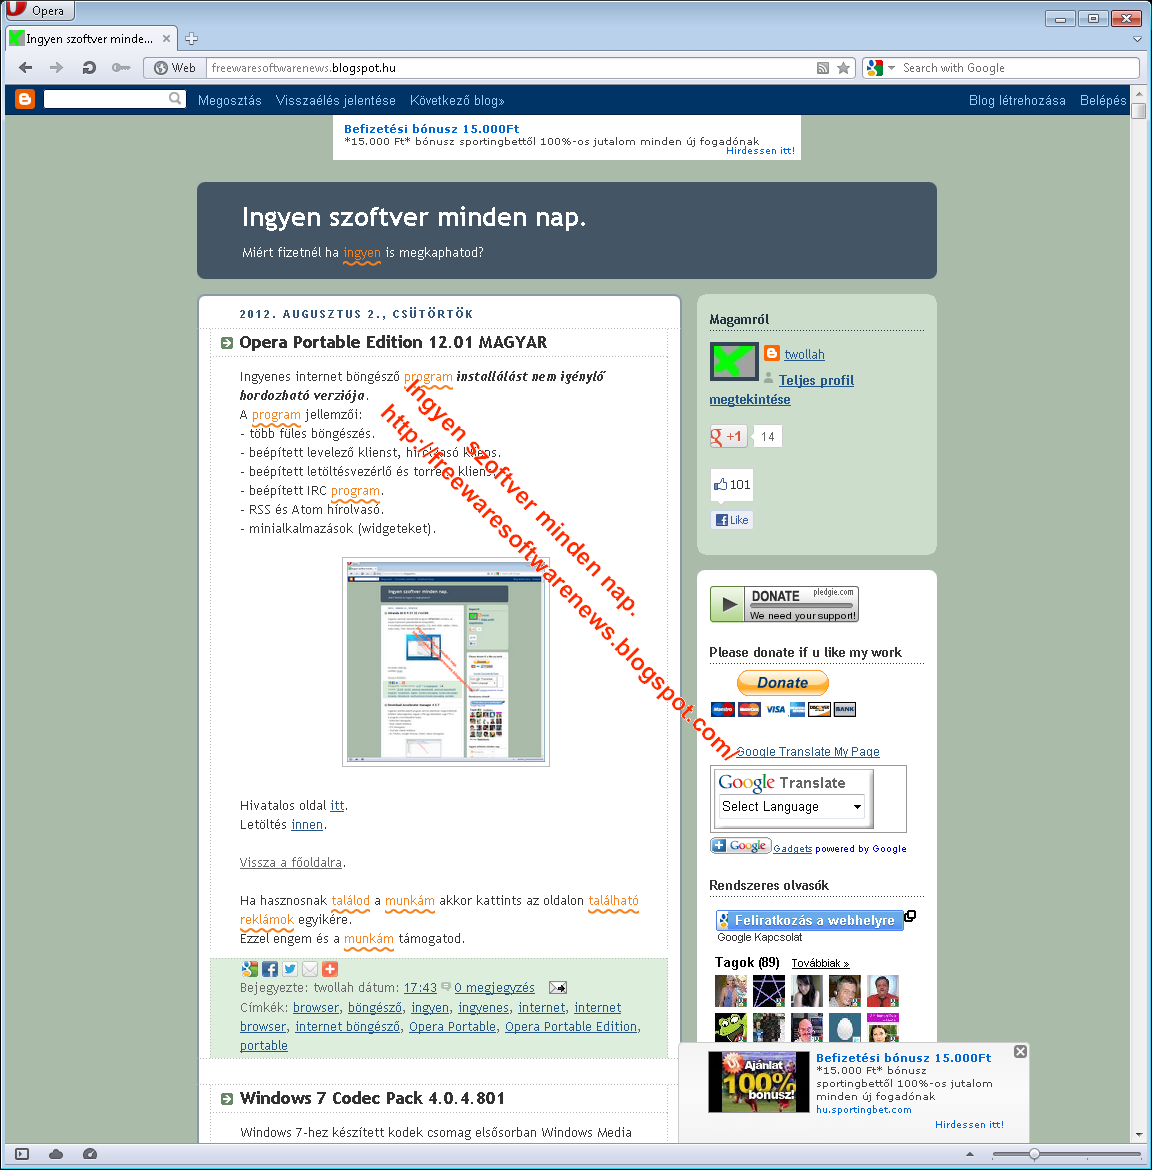Click Opera Turbo speedometer icon
Image resolution: width=1152 pixels, height=1170 pixels.
(90, 1154)
